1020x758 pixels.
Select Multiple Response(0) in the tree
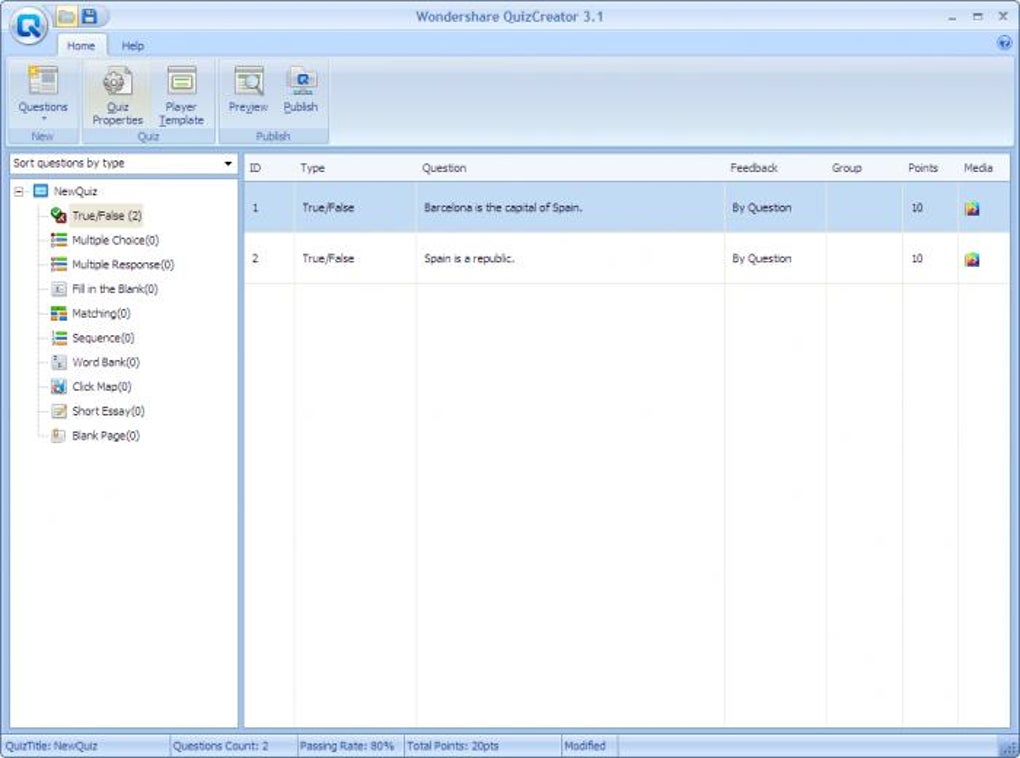(123, 264)
